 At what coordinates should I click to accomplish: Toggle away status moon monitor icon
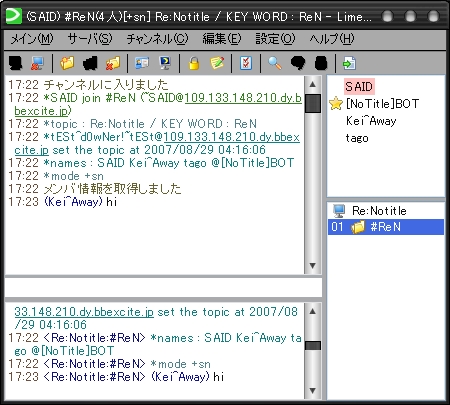click(x=165, y=63)
